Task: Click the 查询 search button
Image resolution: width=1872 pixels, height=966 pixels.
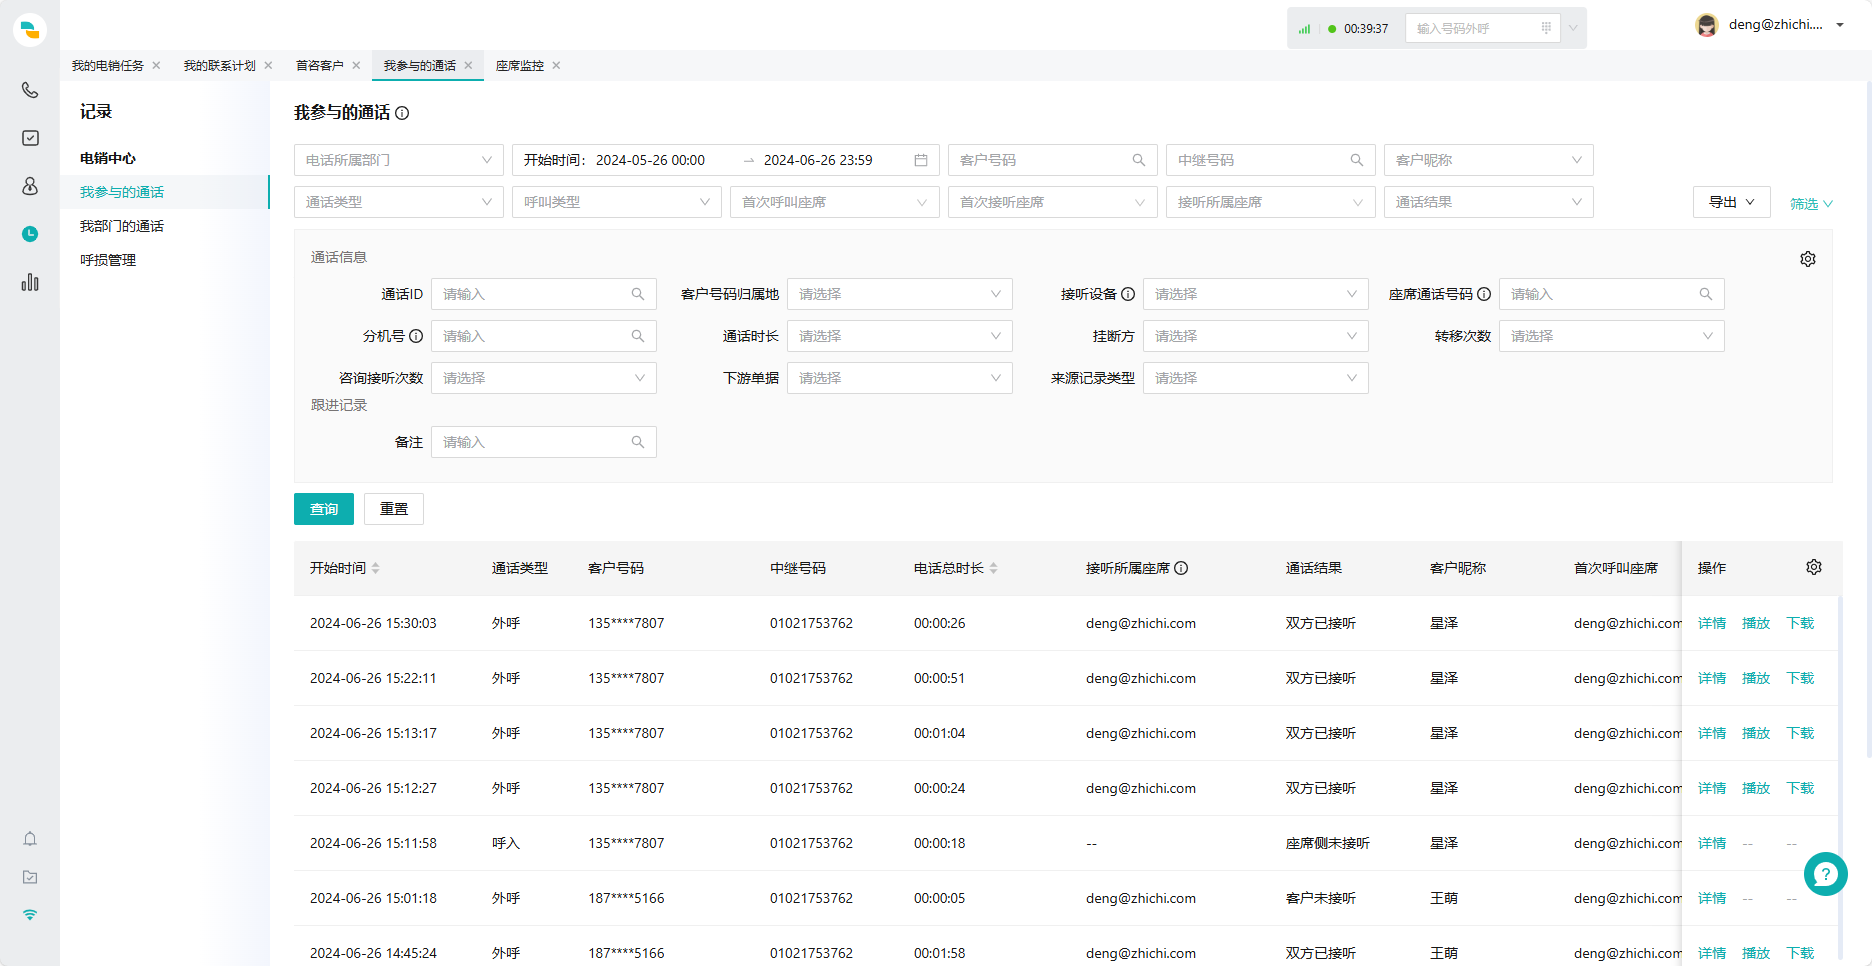Action: 324,509
